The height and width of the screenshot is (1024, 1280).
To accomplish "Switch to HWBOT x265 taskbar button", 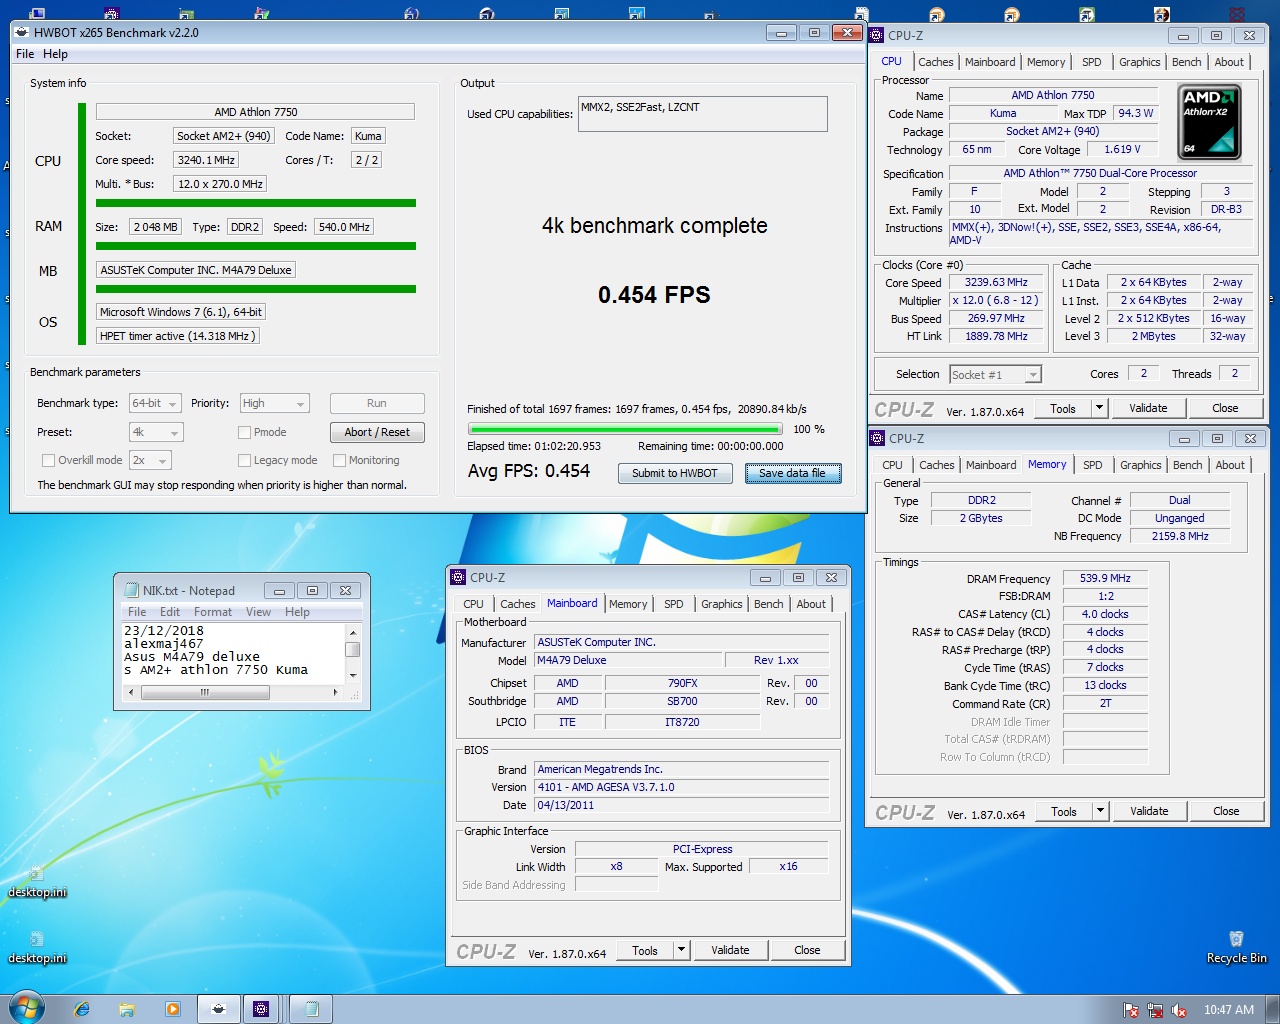I will [x=218, y=1009].
